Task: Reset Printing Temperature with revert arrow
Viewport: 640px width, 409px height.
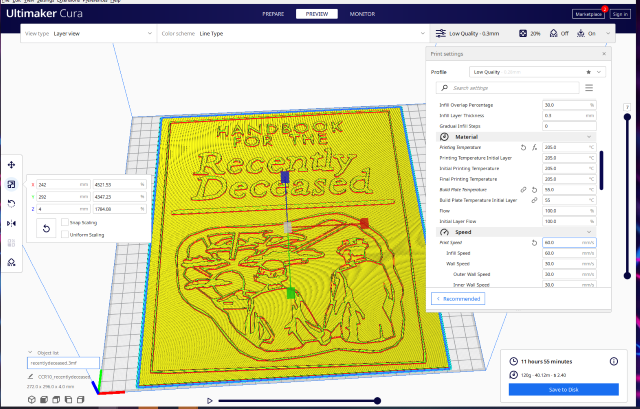Action: tap(523, 147)
